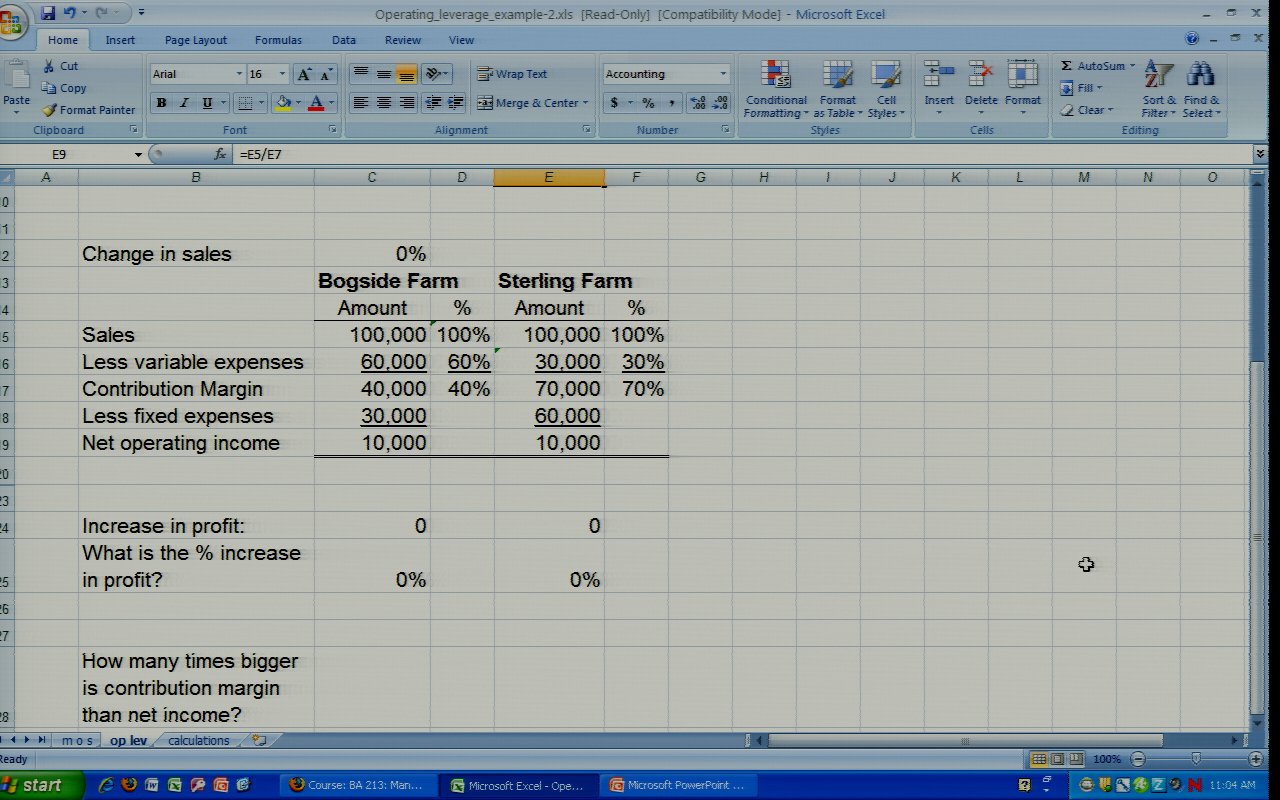Click the Format Painter tool
1280x800 pixels.
89,110
